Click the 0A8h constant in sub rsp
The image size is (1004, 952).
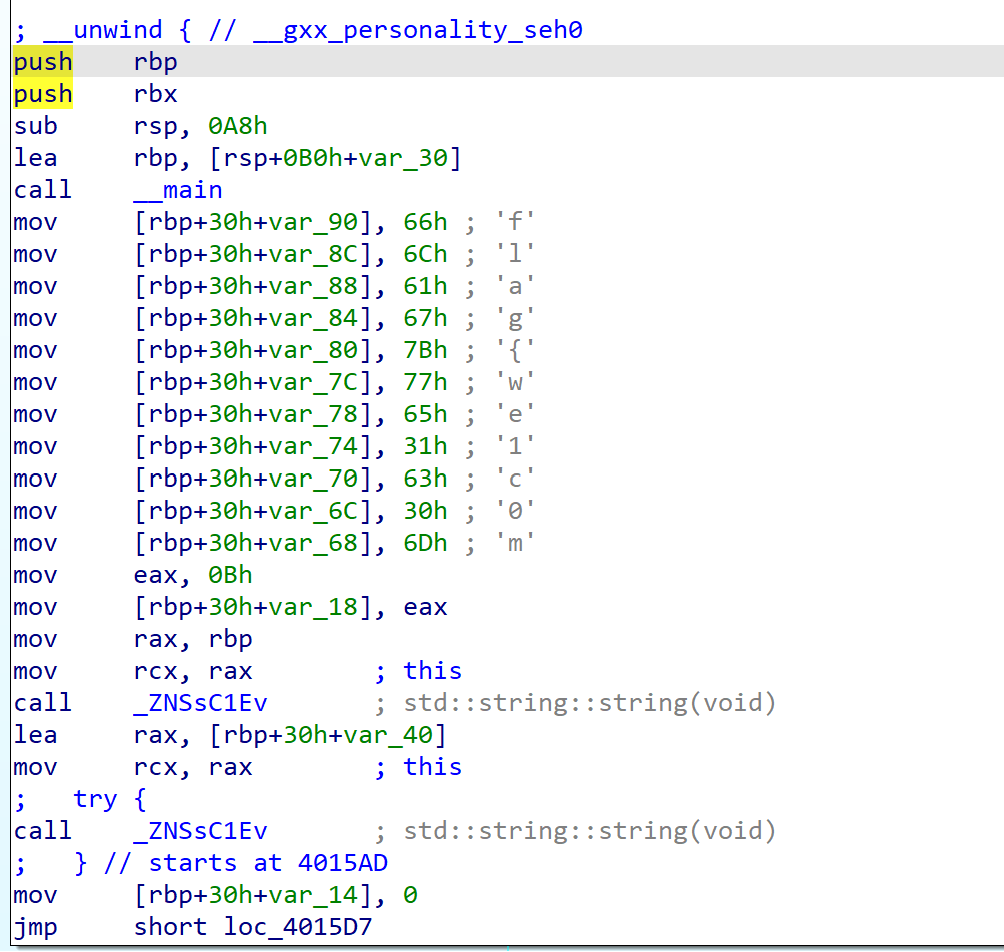coord(237,126)
